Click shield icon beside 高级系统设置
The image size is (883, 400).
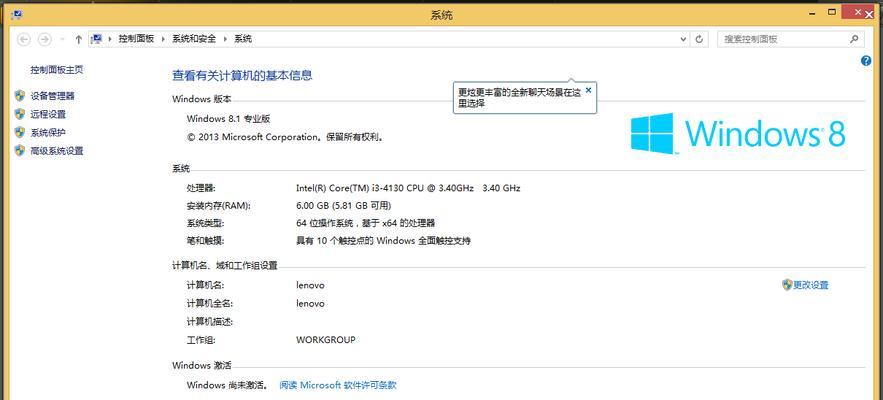coord(20,150)
